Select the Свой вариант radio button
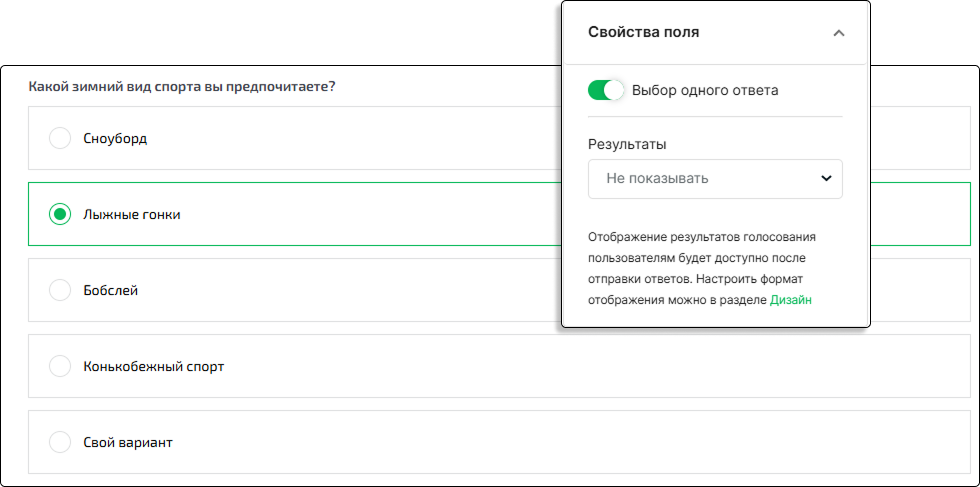The image size is (980, 487). (x=60, y=443)
